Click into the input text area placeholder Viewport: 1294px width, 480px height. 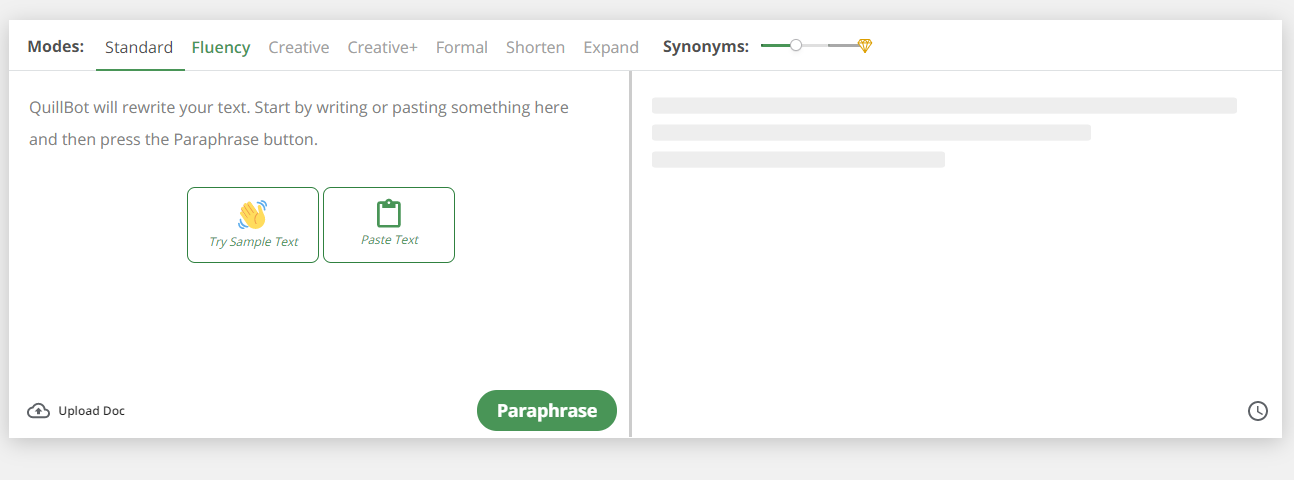(299, 123)
